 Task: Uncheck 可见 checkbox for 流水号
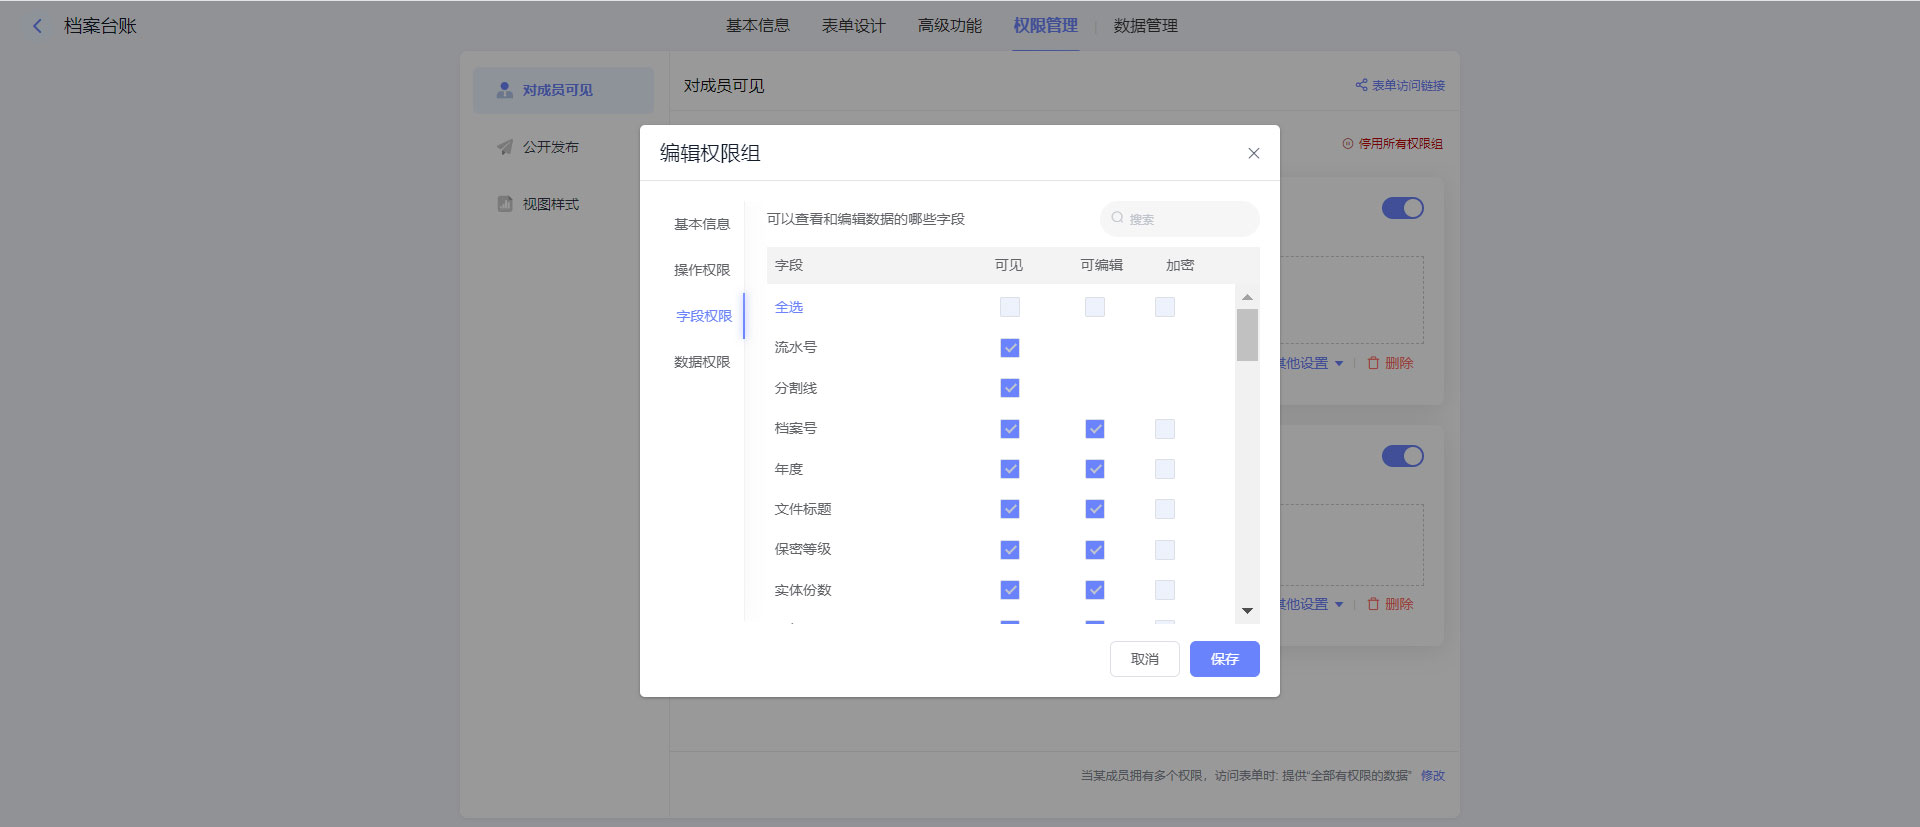1010,348
